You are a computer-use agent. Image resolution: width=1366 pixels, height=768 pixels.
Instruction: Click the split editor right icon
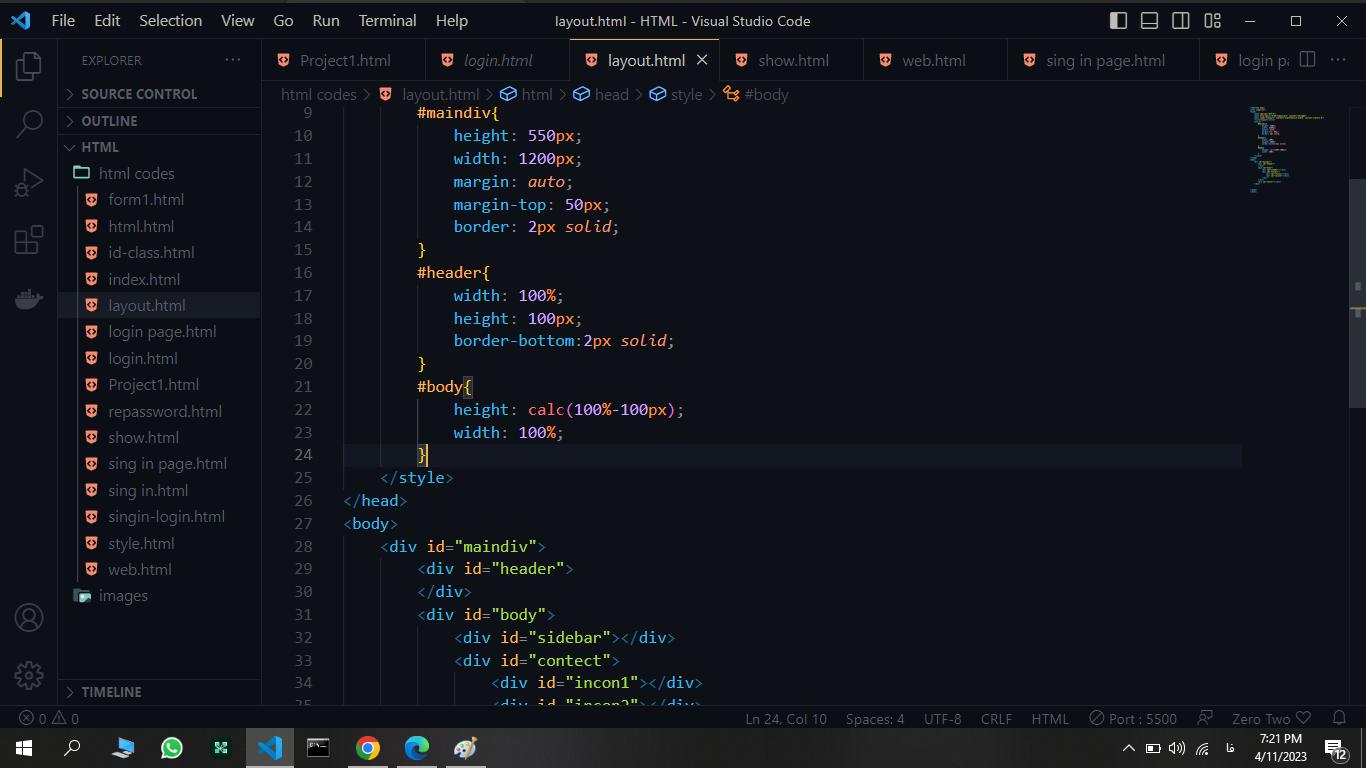(1307, 60)
